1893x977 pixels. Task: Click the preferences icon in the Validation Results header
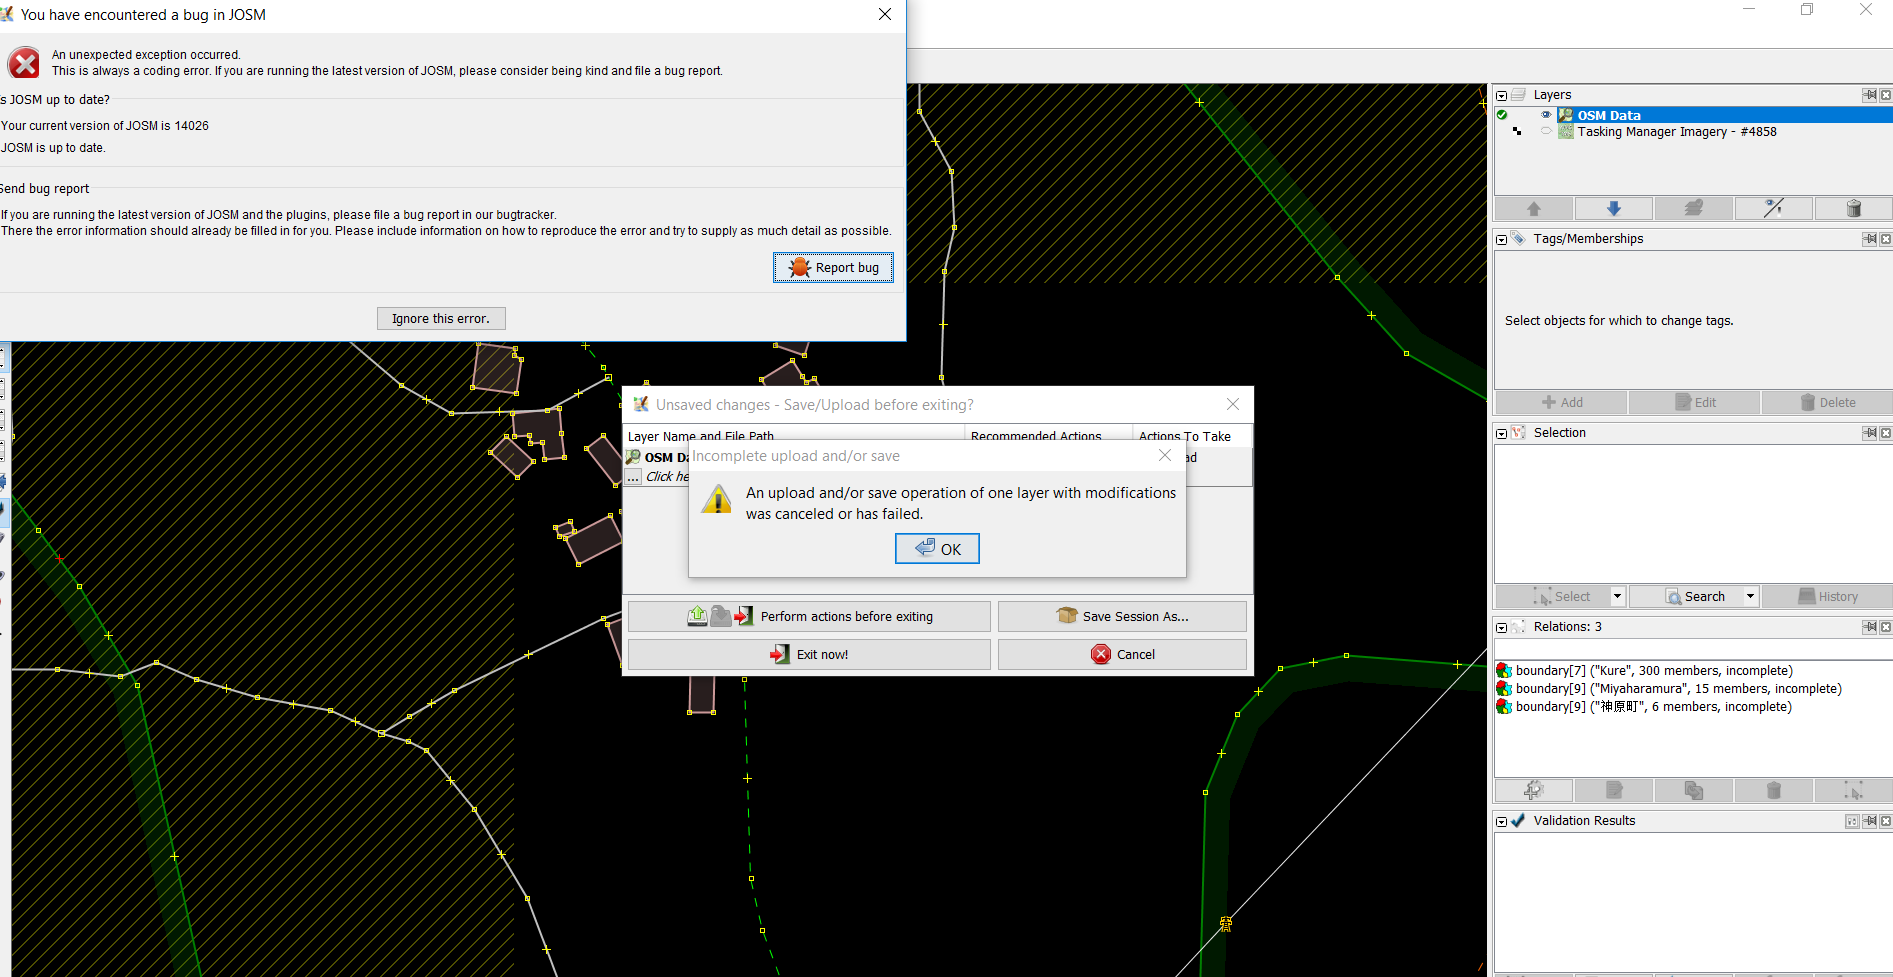[x=1851, y=821]
